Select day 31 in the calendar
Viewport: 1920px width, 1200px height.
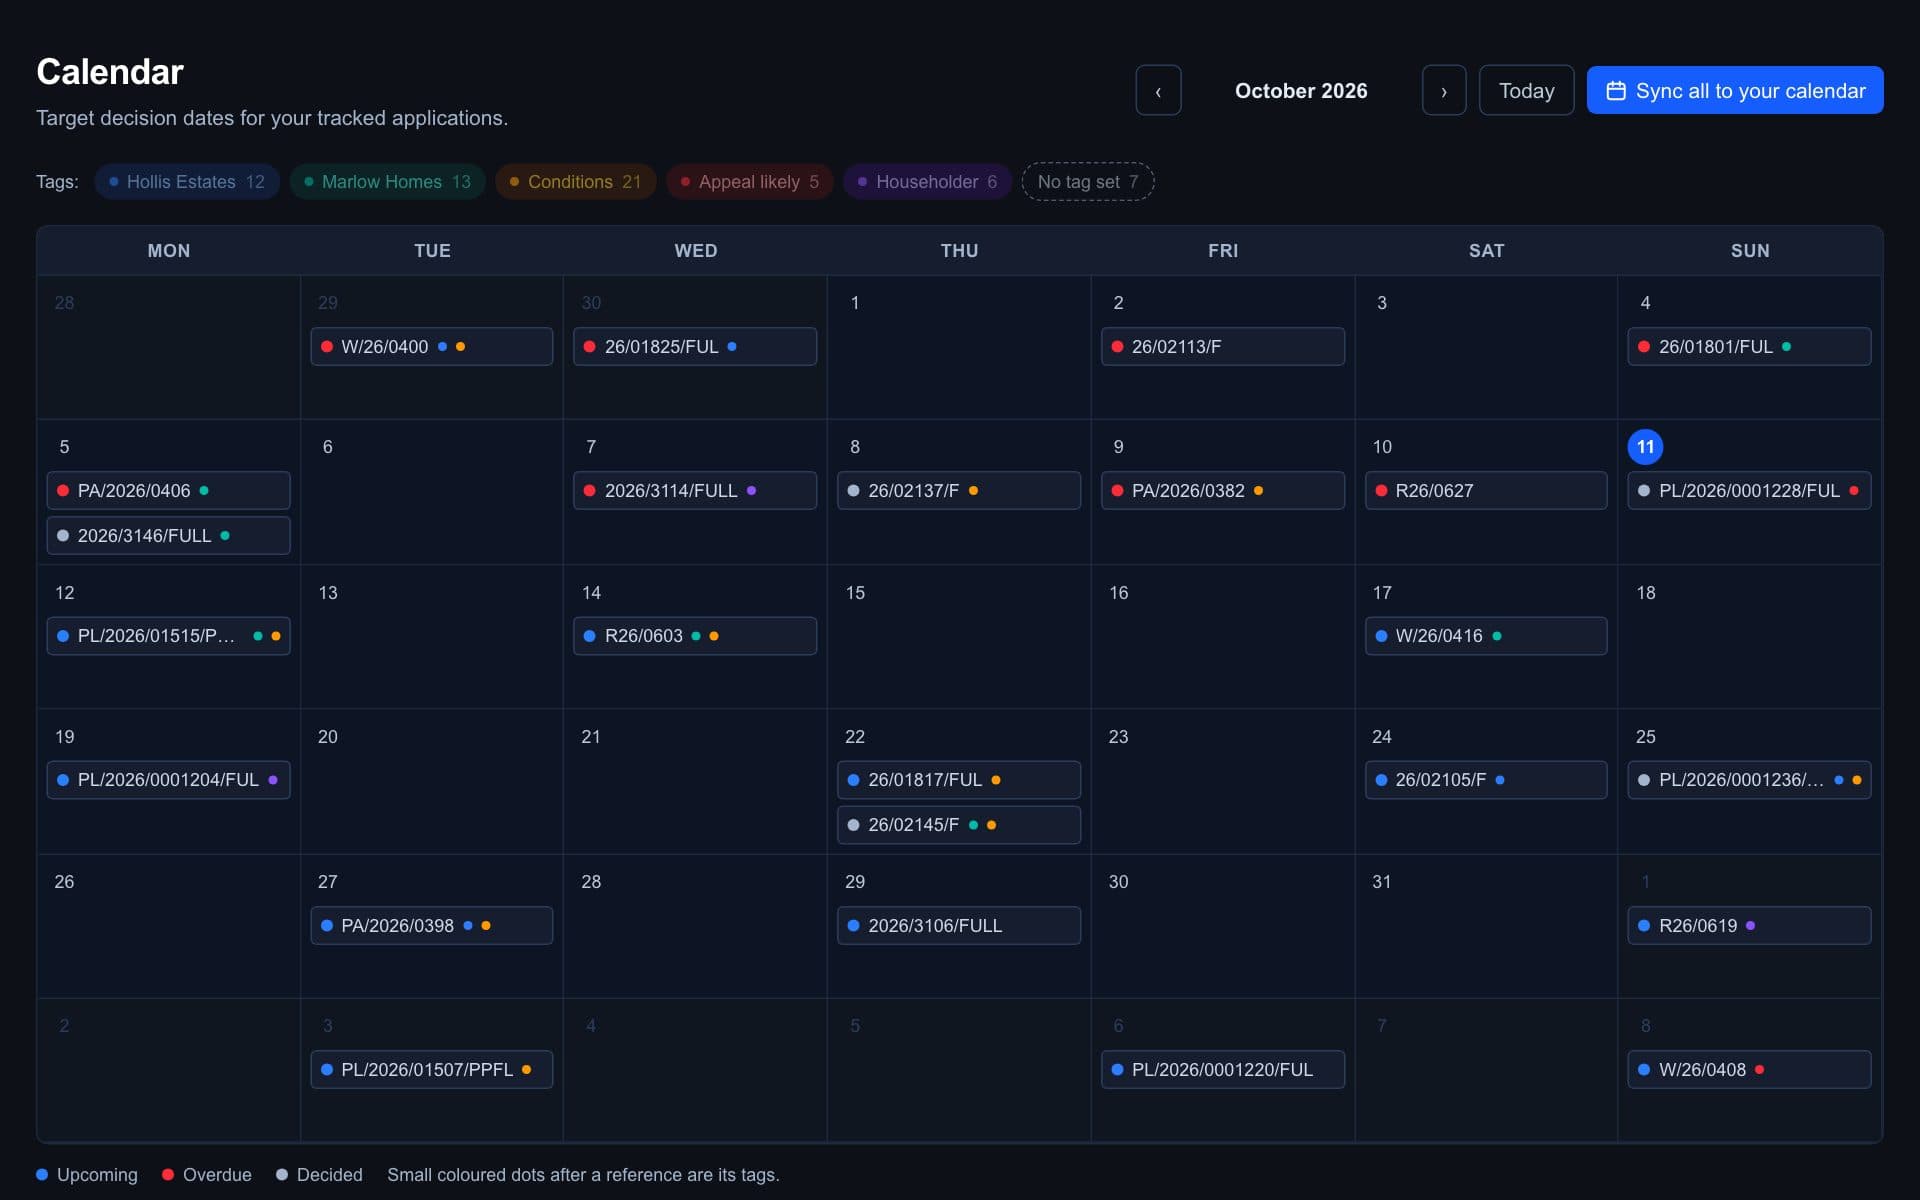1381,882
